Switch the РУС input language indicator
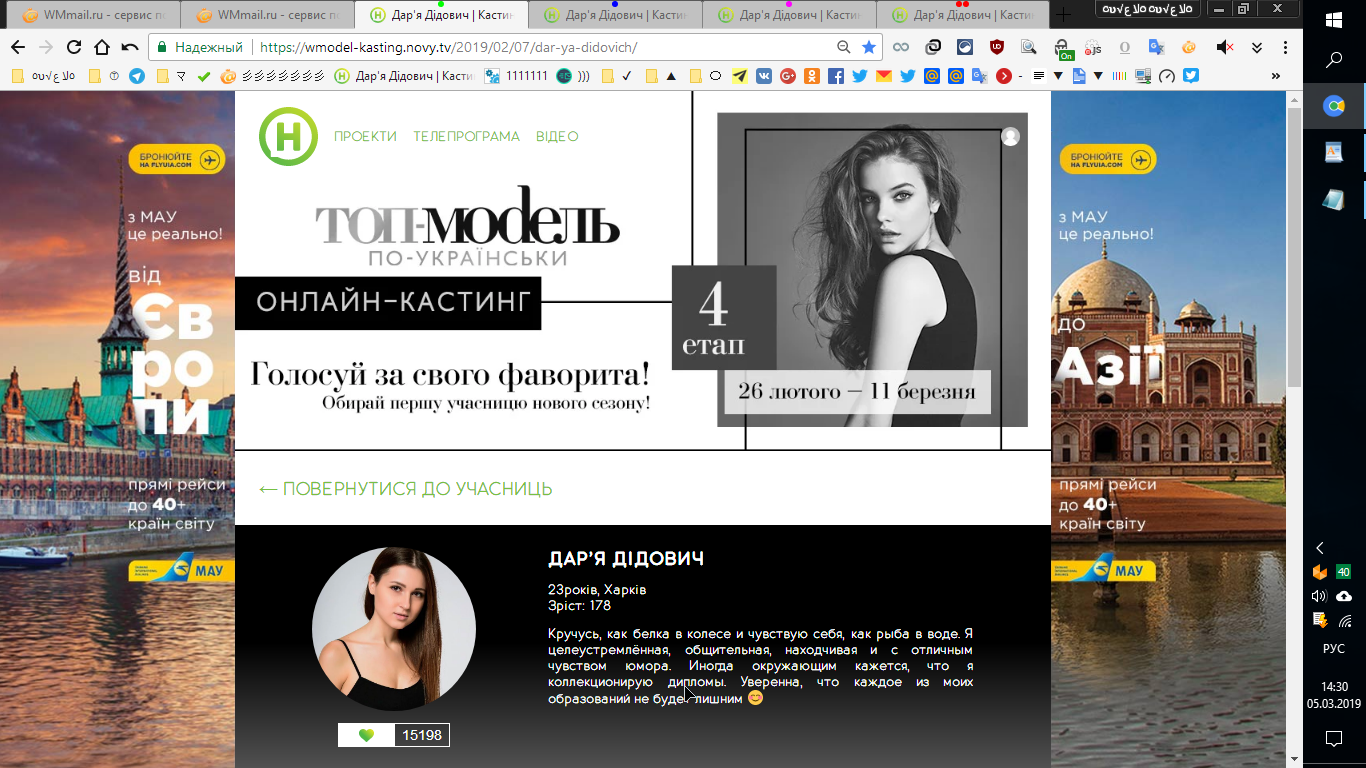Viewport: 1366px width, 768px height. point(1334,648)
